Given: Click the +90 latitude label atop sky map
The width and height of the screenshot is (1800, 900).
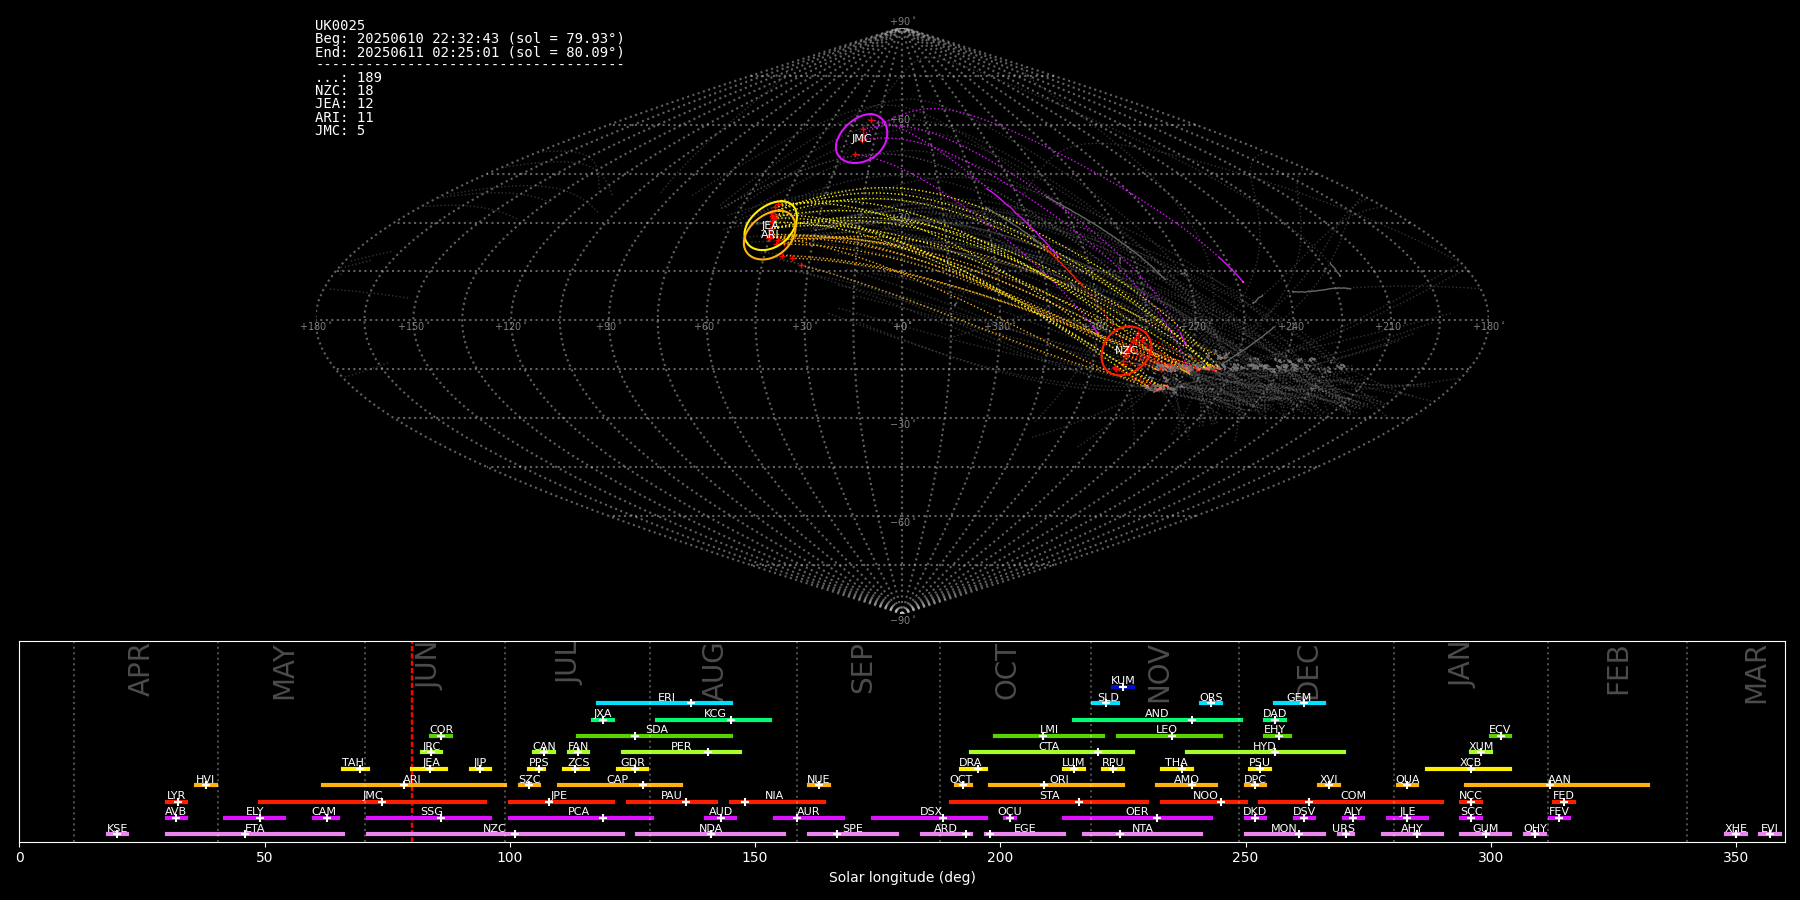Looking at the screenshot, I should tap(901, 21).
